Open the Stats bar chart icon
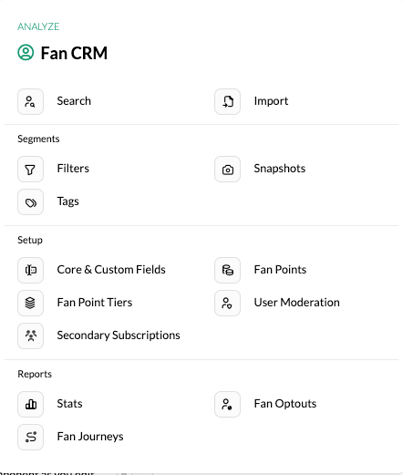Viewport: 403px width, 475px height. (x=30, y=404)
